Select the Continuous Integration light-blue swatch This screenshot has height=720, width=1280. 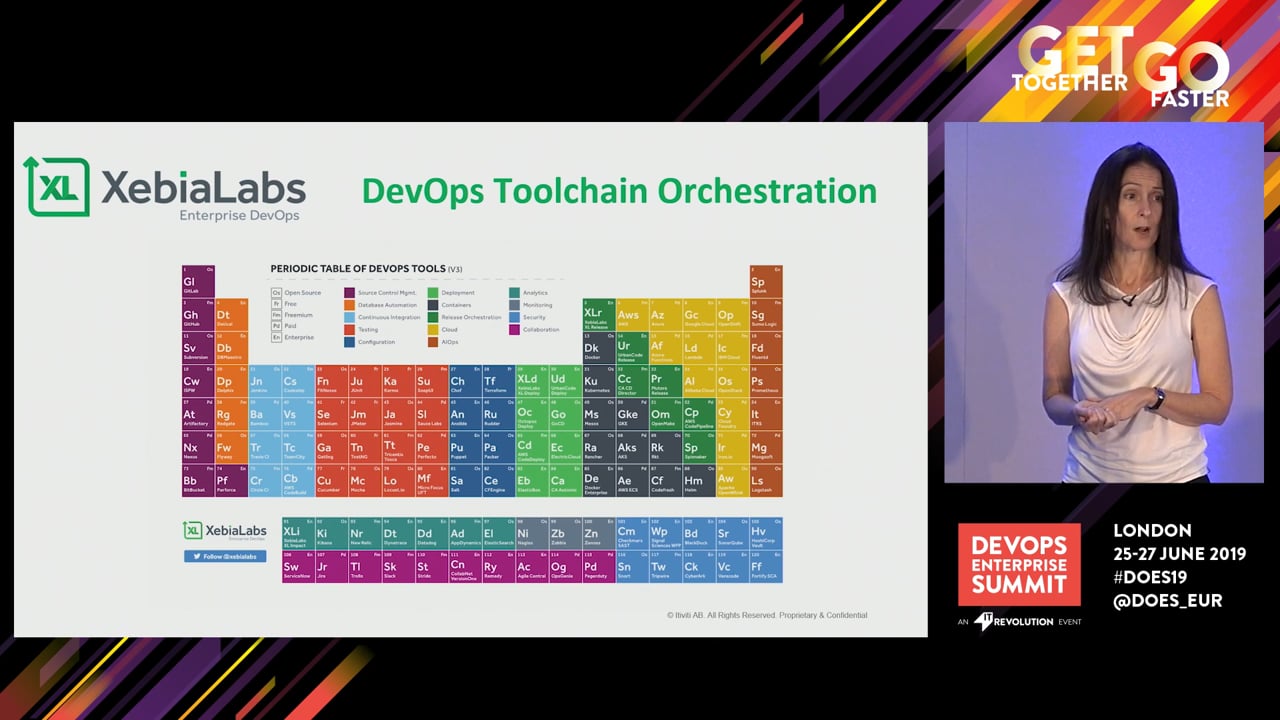(349, 317)
